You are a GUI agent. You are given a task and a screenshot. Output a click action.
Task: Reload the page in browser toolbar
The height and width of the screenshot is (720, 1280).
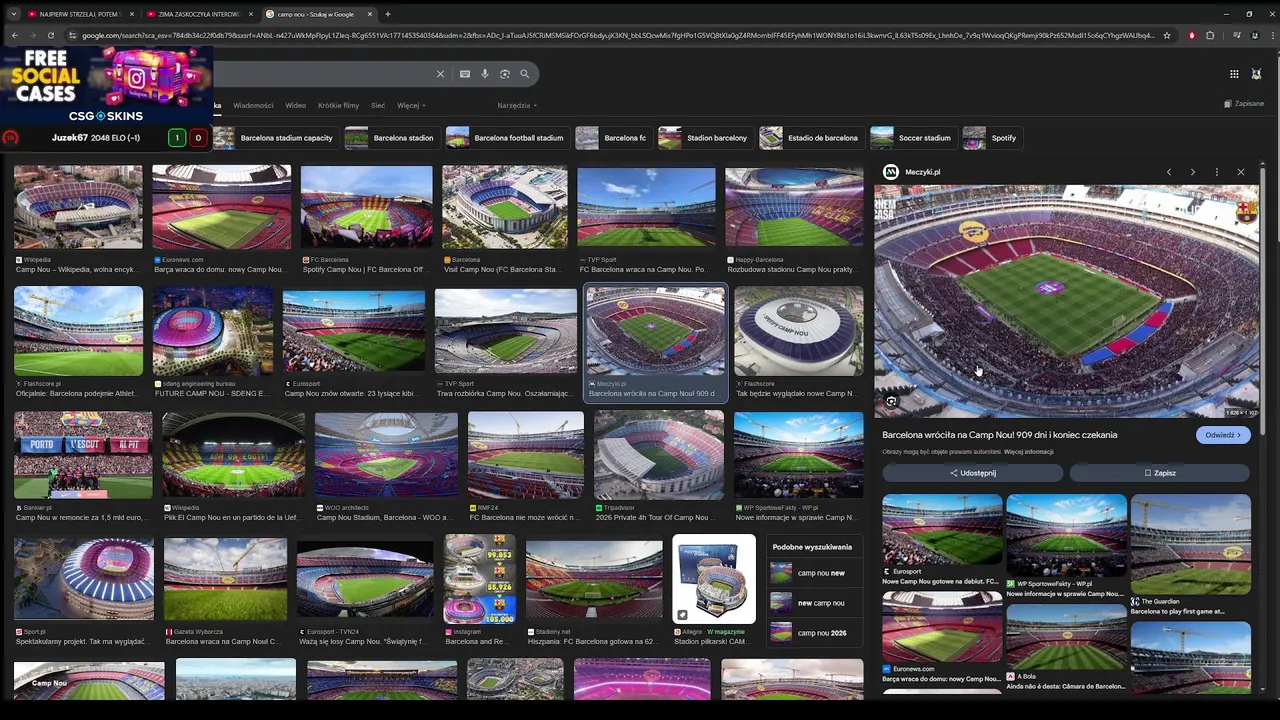pos(50,35)
